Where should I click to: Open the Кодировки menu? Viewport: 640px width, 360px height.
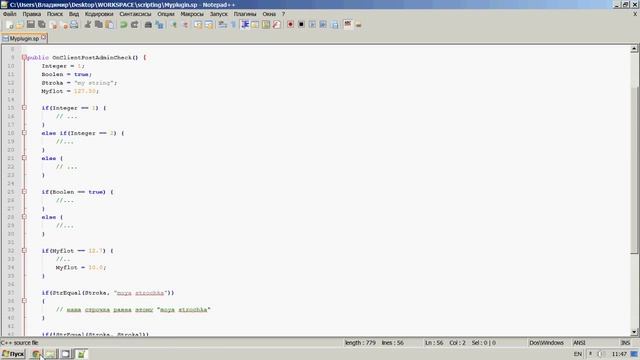99,14
